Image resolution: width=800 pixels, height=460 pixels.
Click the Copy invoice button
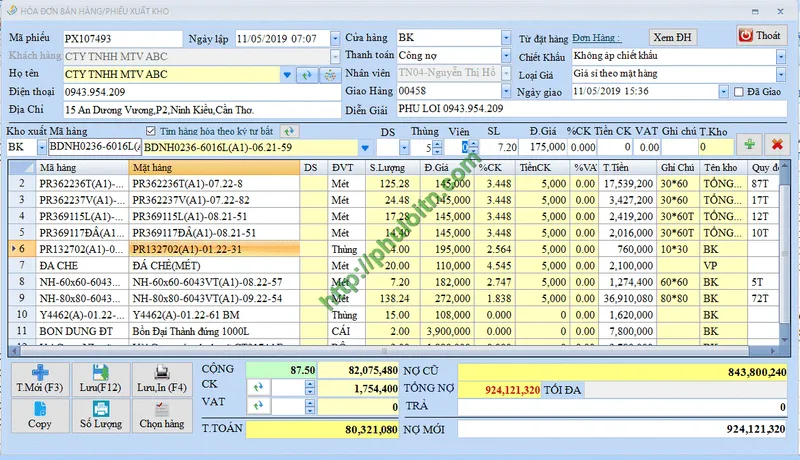[40, 416]
